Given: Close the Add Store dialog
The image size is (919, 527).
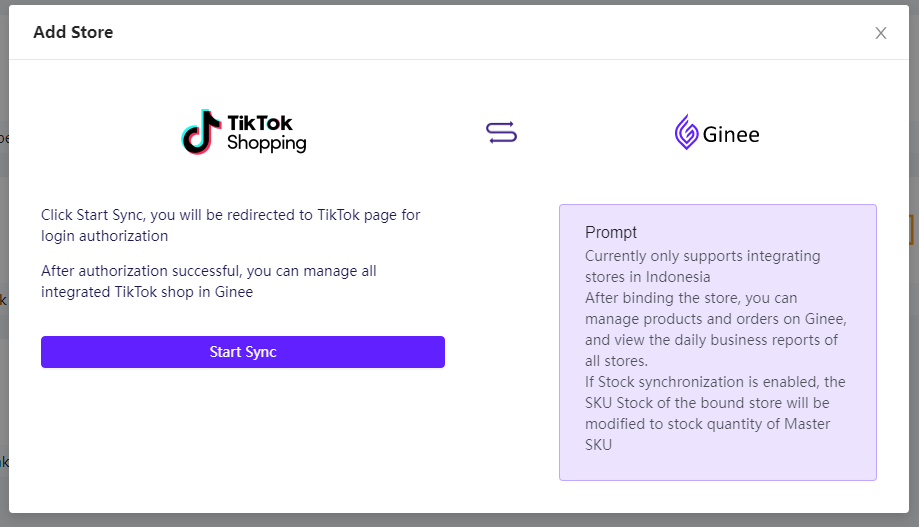Looking at the screenshot, I should [x=880, y=33].
